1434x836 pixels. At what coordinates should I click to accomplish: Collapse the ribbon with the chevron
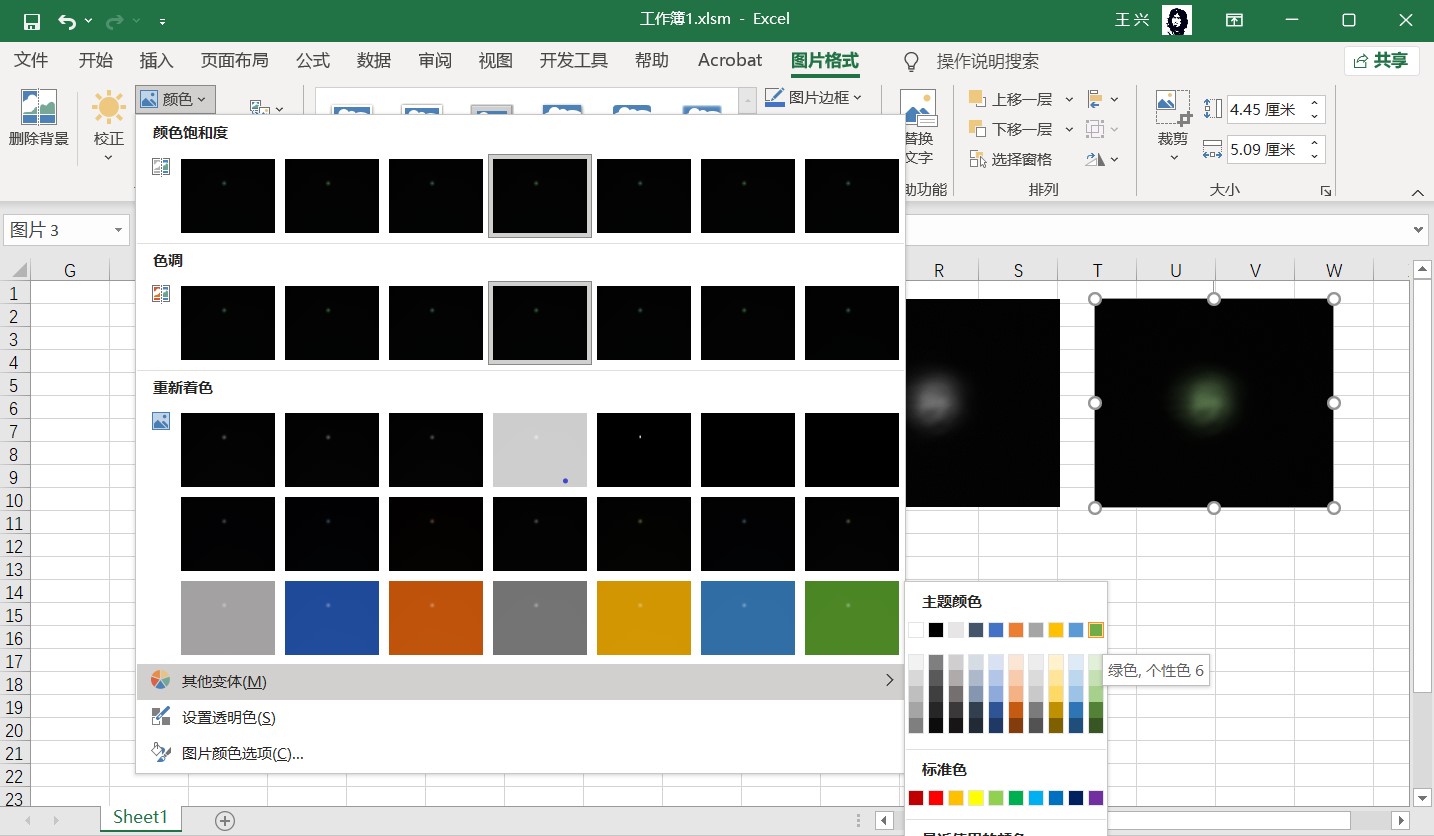pyautogui.click(x=1417, y=192)
